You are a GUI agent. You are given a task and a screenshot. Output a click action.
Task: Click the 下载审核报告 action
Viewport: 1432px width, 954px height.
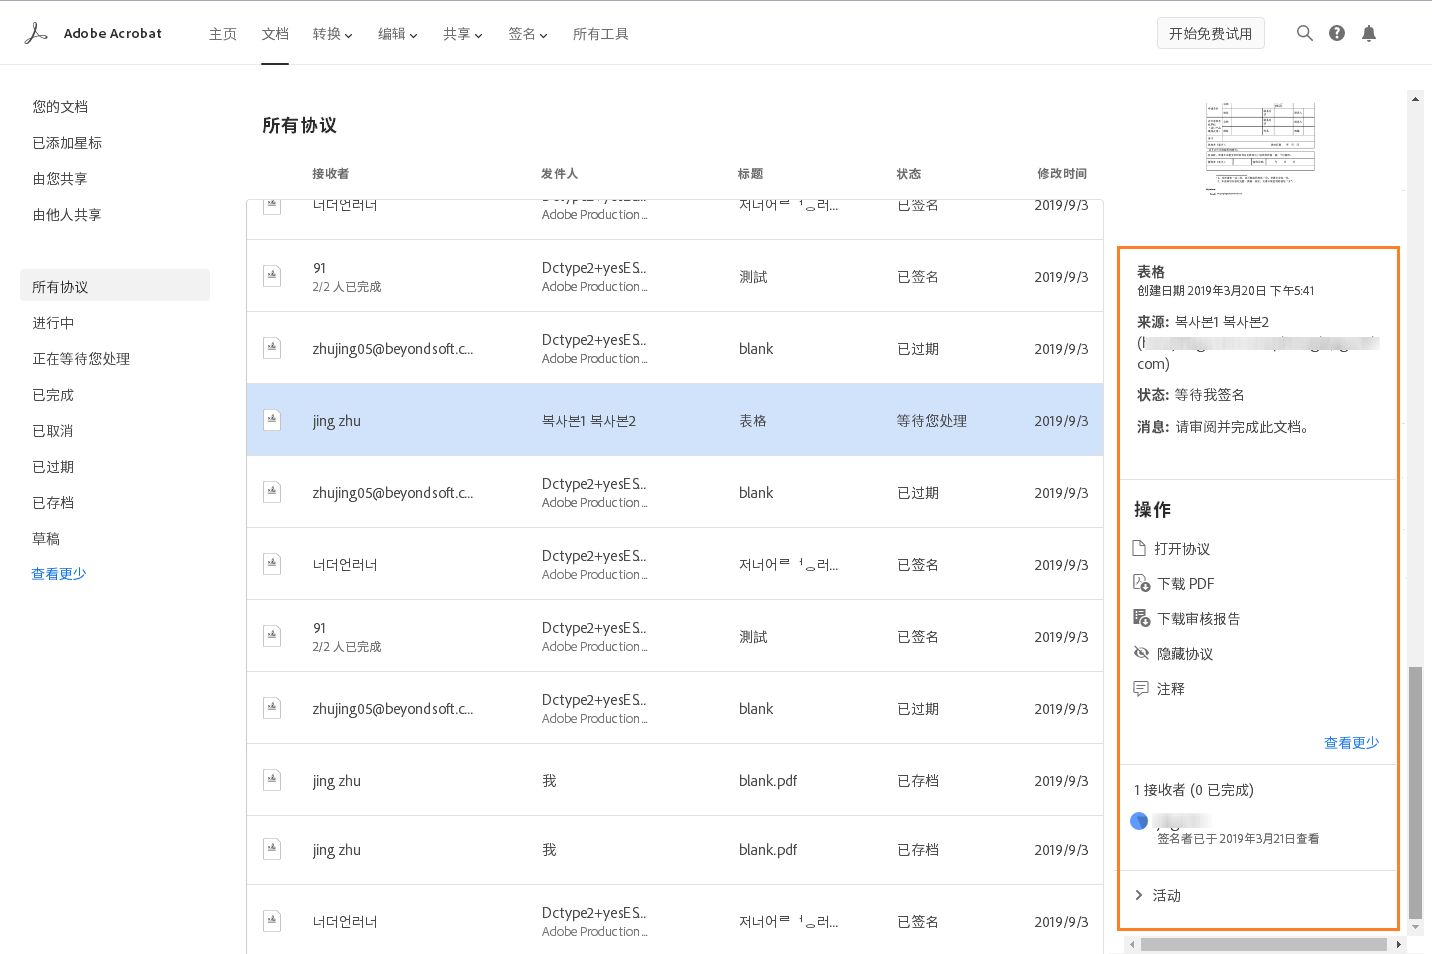(1199, 618)
